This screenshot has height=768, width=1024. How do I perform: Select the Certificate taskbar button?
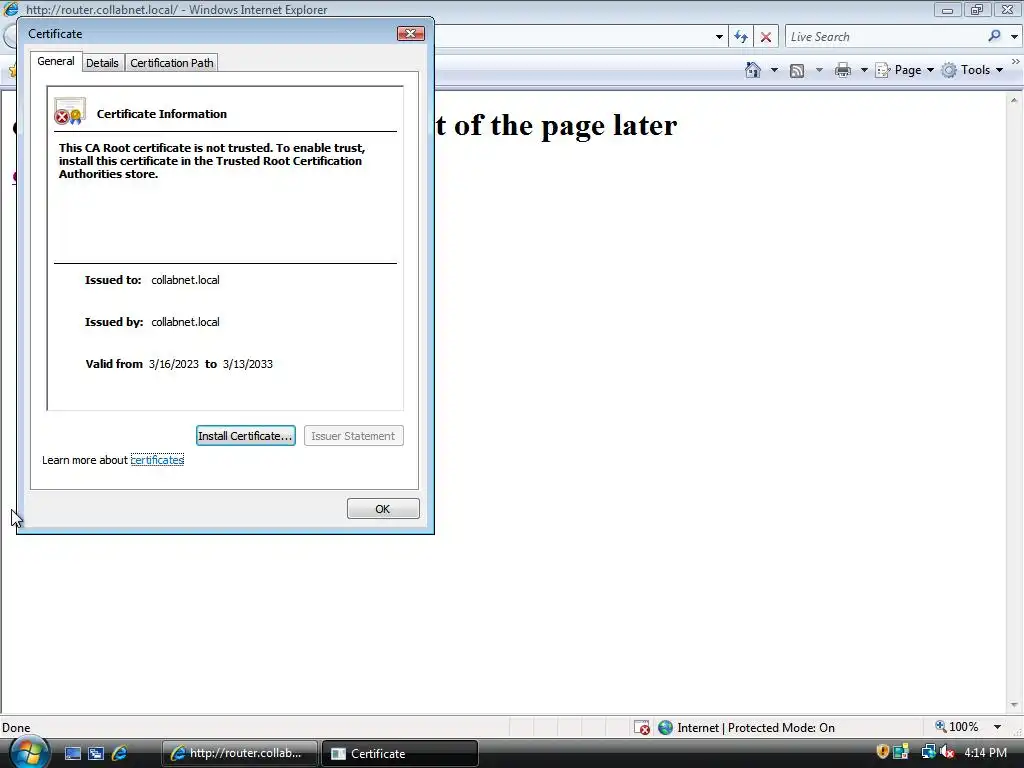(x=400, y=754)
